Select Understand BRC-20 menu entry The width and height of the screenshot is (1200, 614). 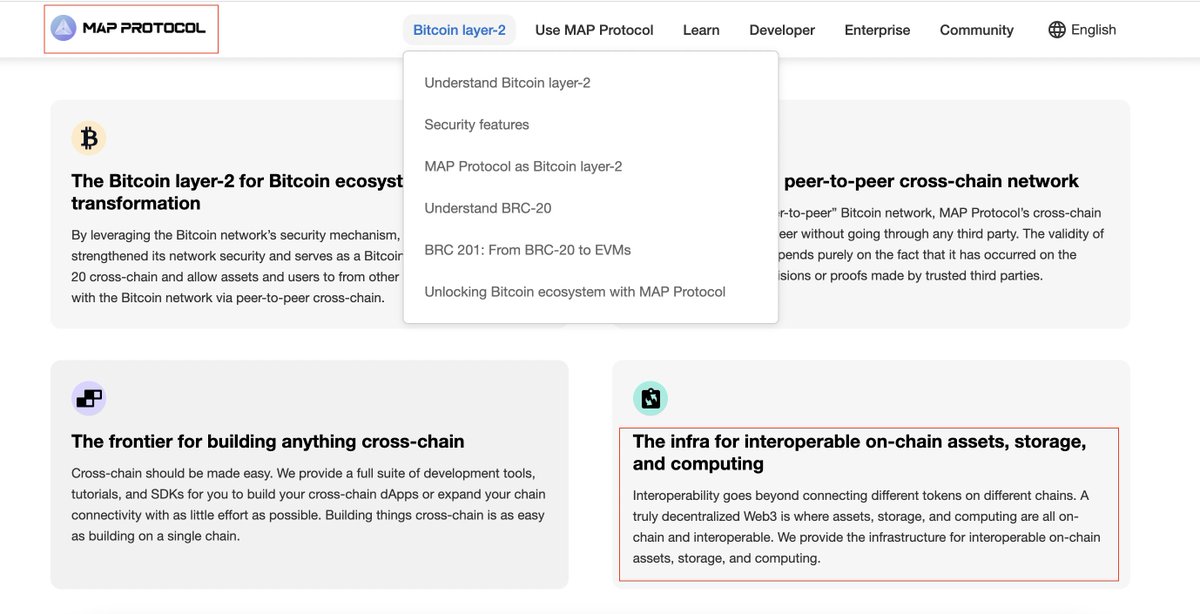click(488, 208)
